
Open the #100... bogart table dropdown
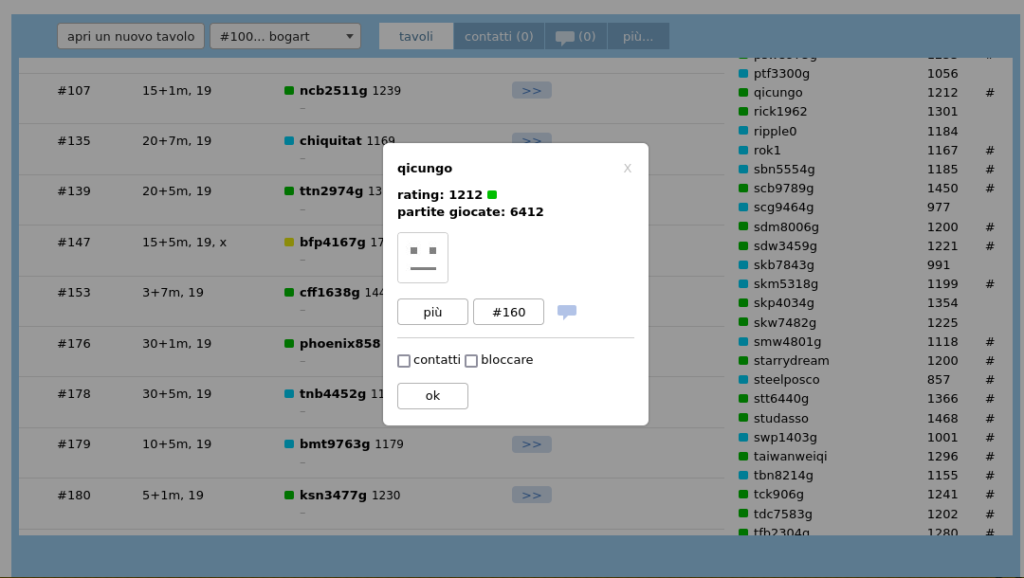click(285, 37)
